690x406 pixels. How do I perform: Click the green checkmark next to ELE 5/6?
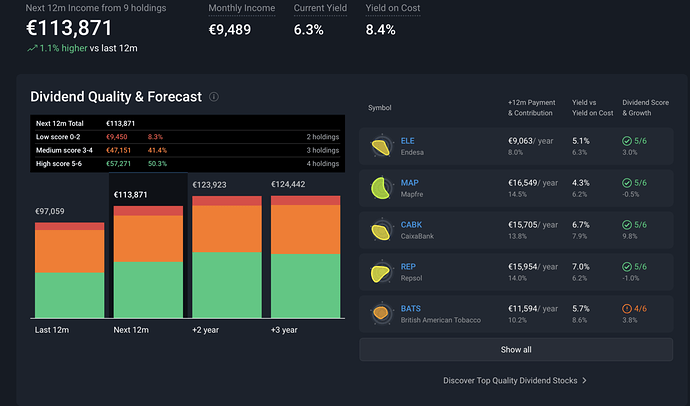(627, 141)
